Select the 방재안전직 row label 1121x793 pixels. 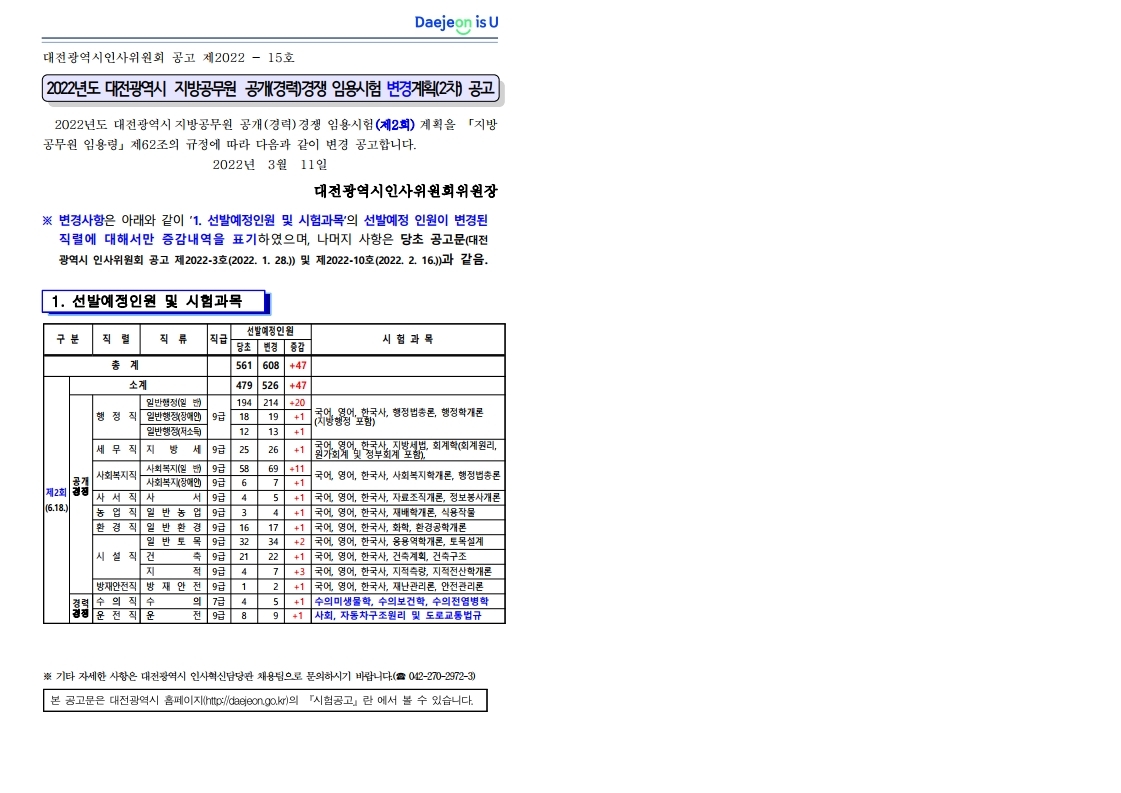pos(115,586)
